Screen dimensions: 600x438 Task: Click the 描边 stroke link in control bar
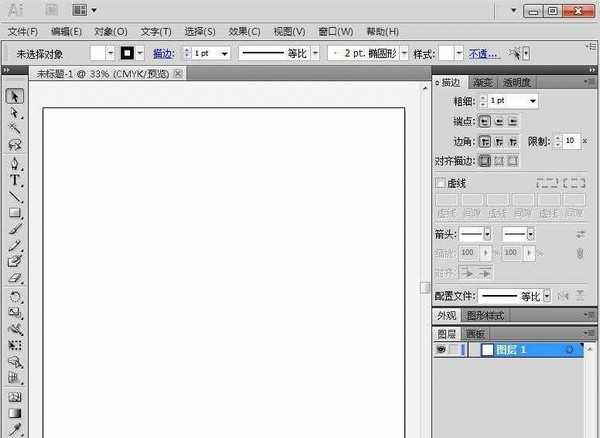[x=162, y=53]
